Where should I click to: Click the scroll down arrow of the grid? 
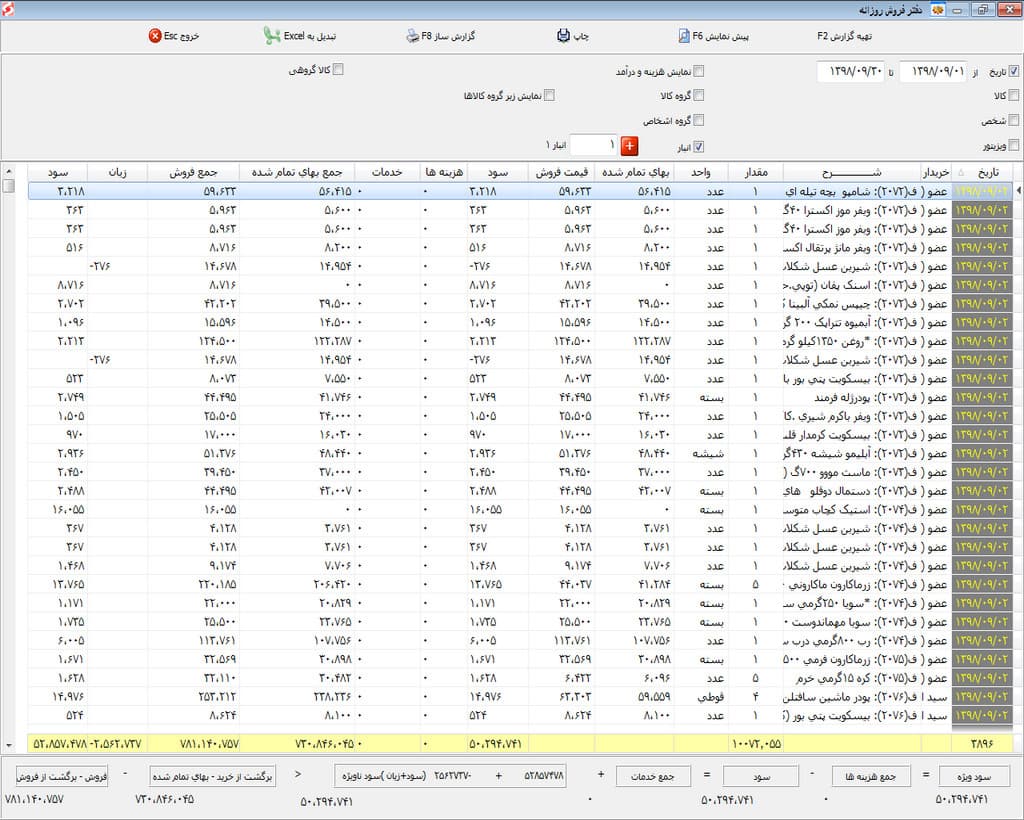[x=9, y=745]
